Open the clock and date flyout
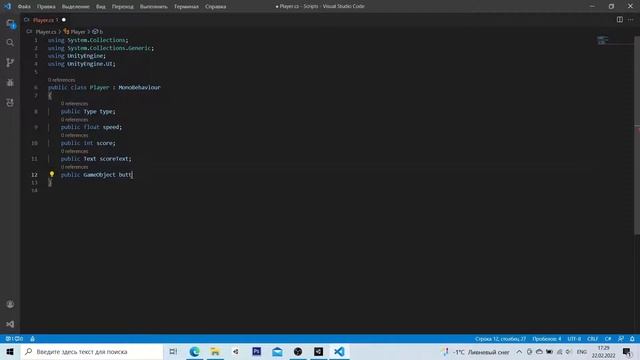640x360 pixels. coord(603,352)
